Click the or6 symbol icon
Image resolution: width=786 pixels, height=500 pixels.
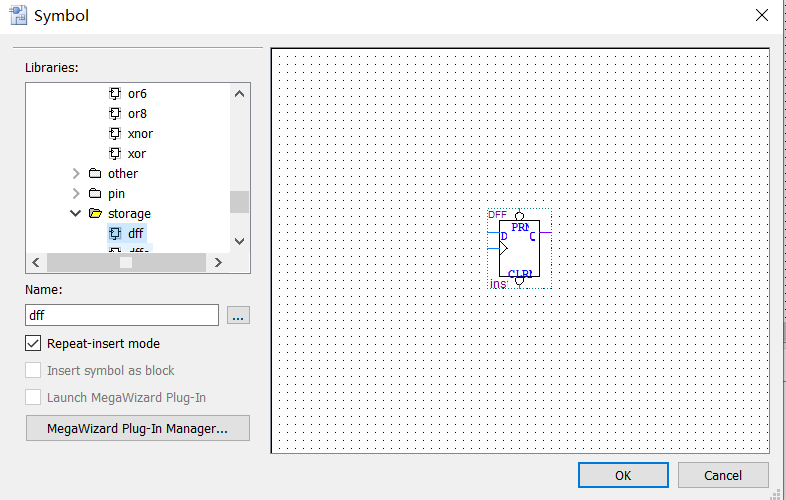(115, 93)
